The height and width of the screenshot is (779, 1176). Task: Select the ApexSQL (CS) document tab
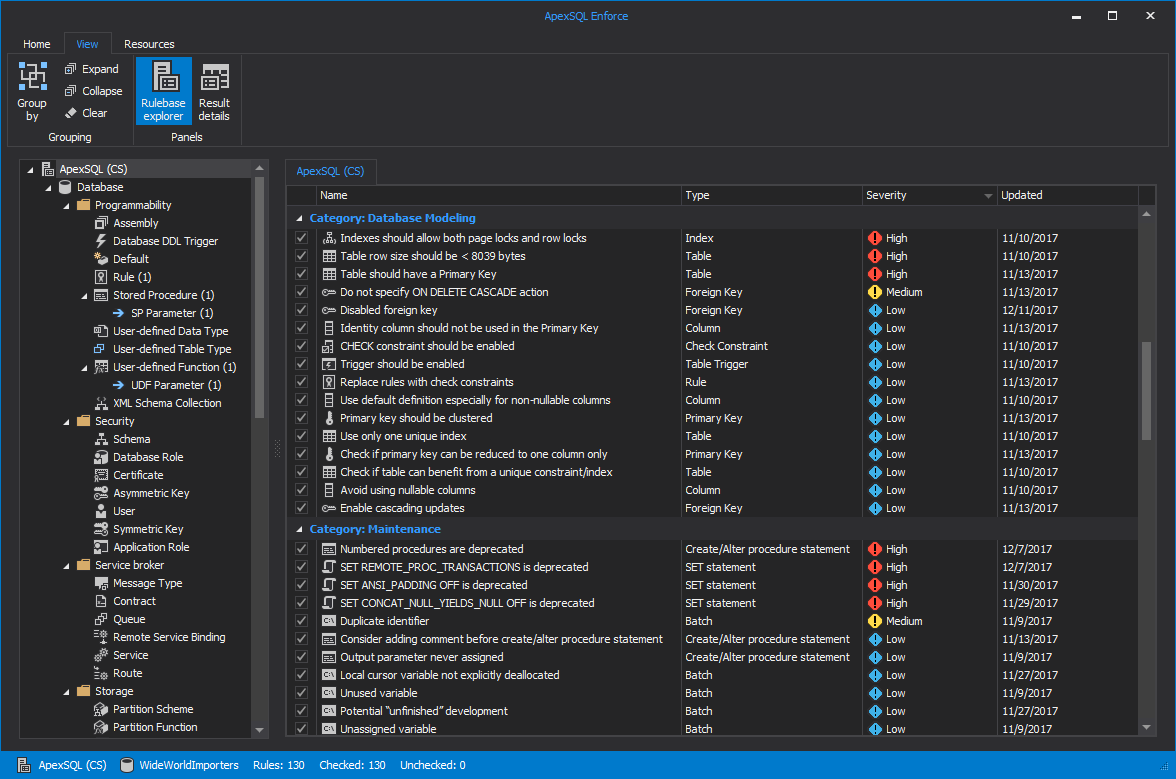[x=330, y=171]
